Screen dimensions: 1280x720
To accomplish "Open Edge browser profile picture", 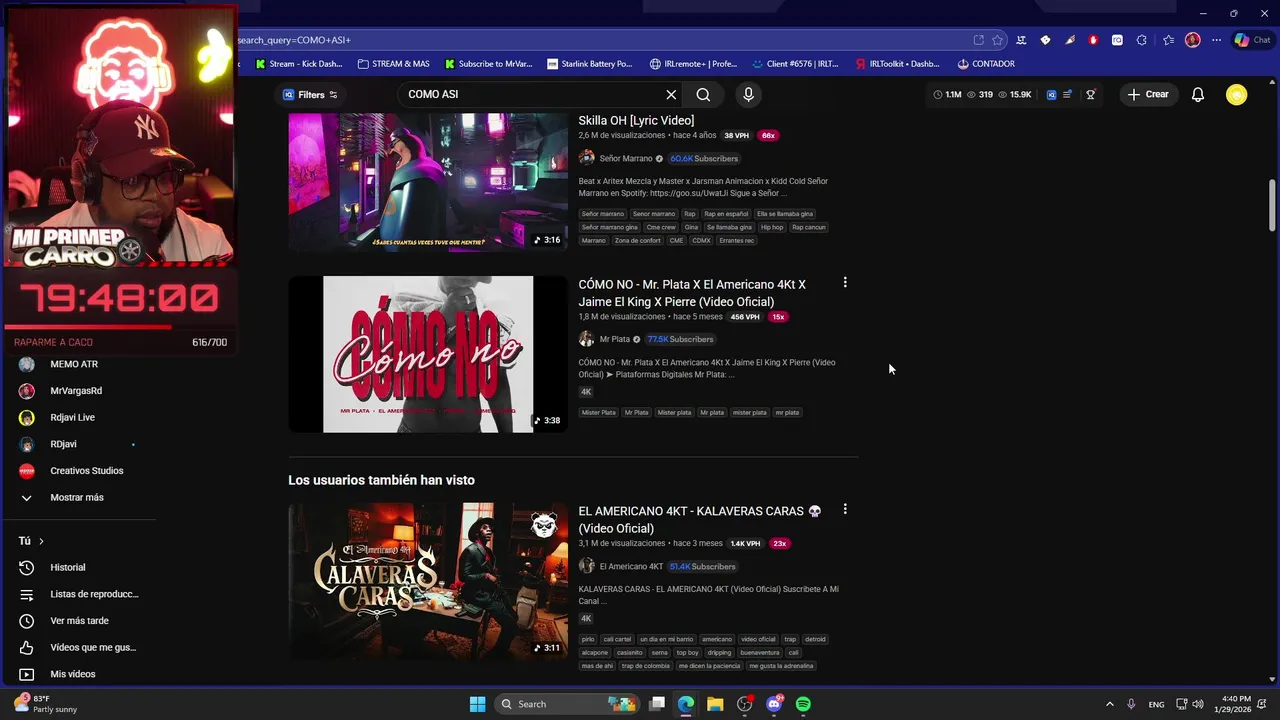I will (1193, 40).
